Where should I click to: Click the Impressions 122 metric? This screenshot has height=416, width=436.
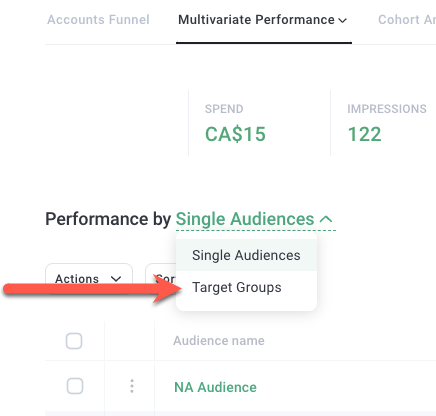tap(364, 134)
